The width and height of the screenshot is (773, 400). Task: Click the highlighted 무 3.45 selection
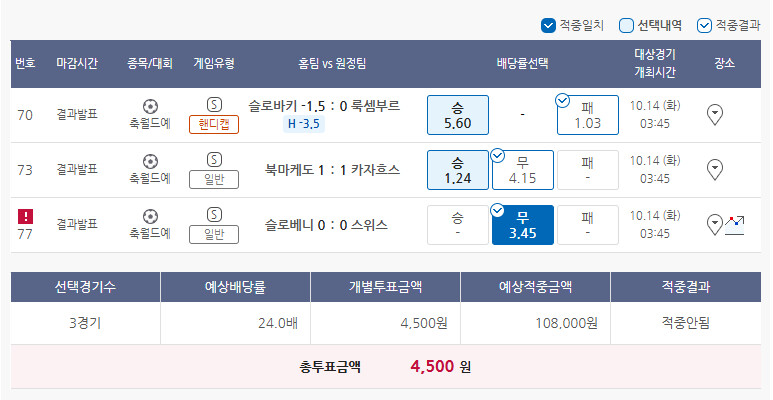(522, 224)
